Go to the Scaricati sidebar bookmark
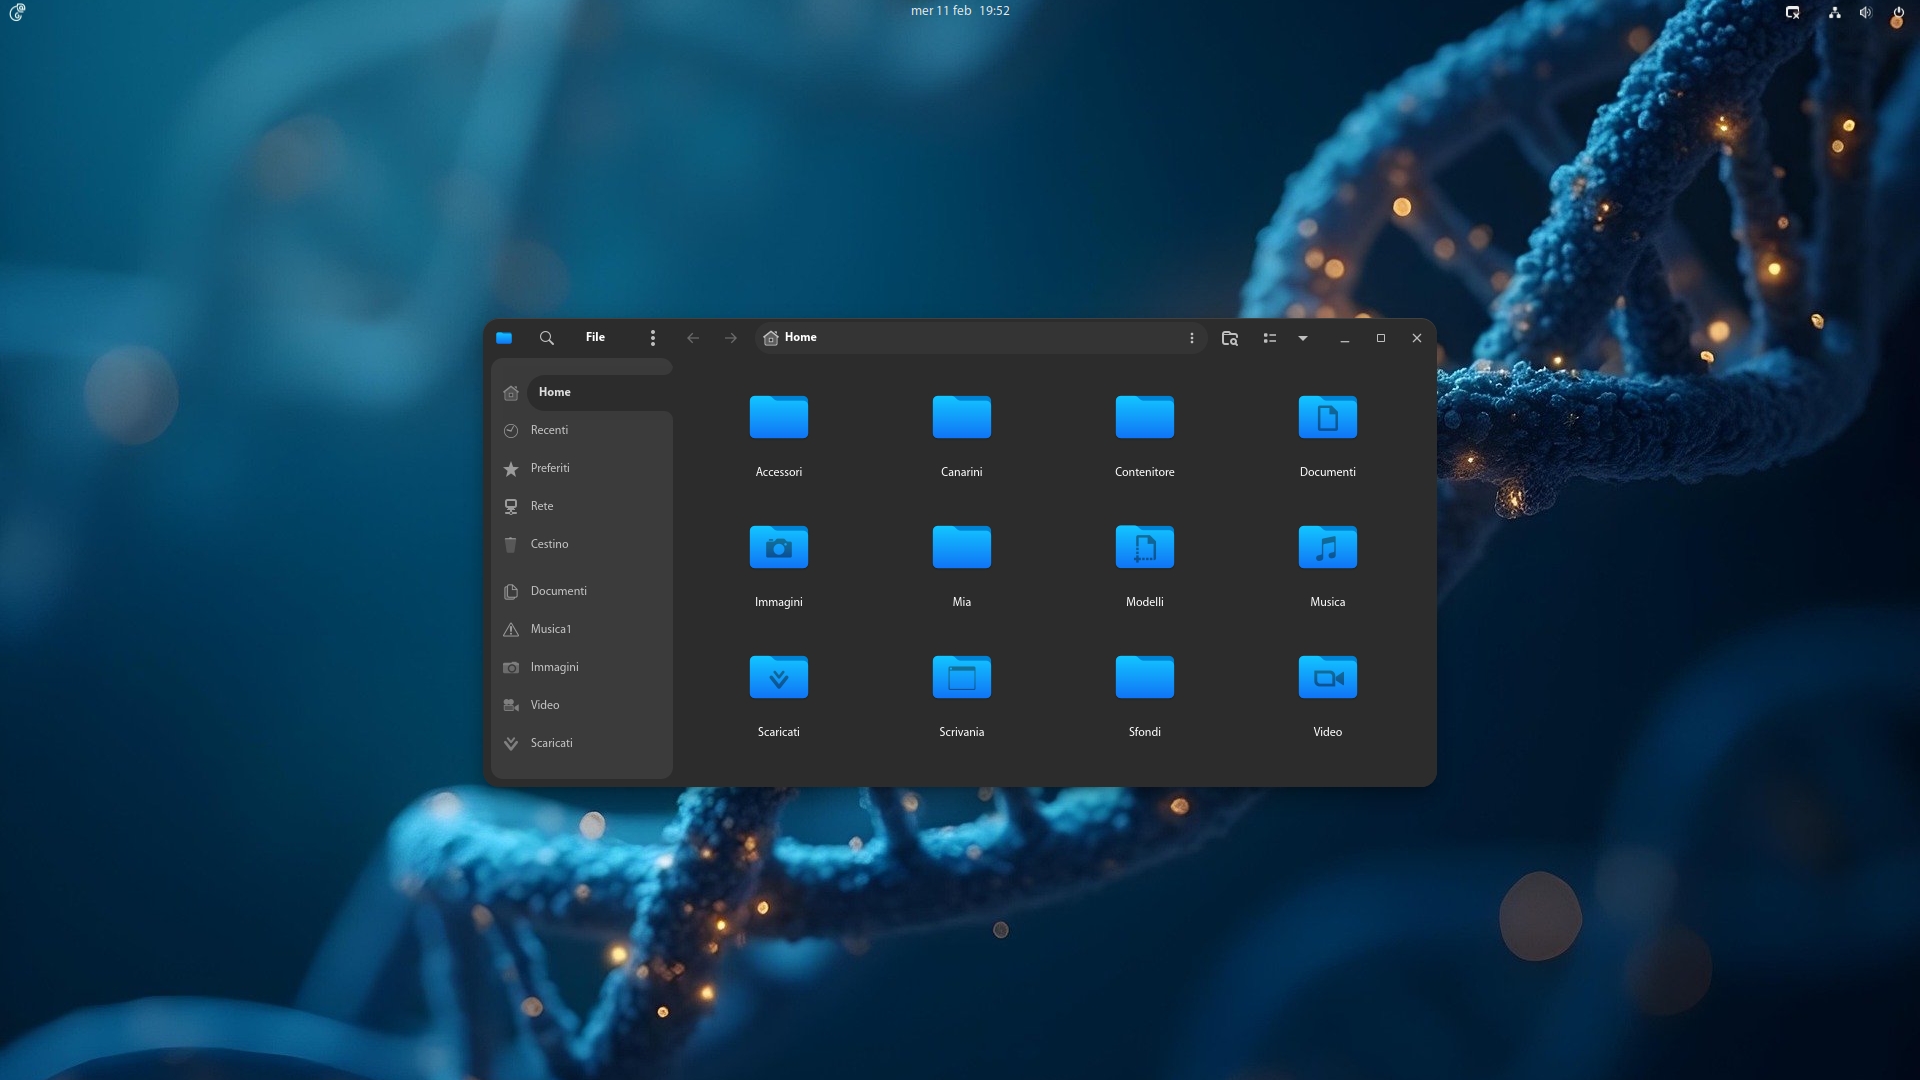This screenshot has height=1080, width=1920. [551, 743]
